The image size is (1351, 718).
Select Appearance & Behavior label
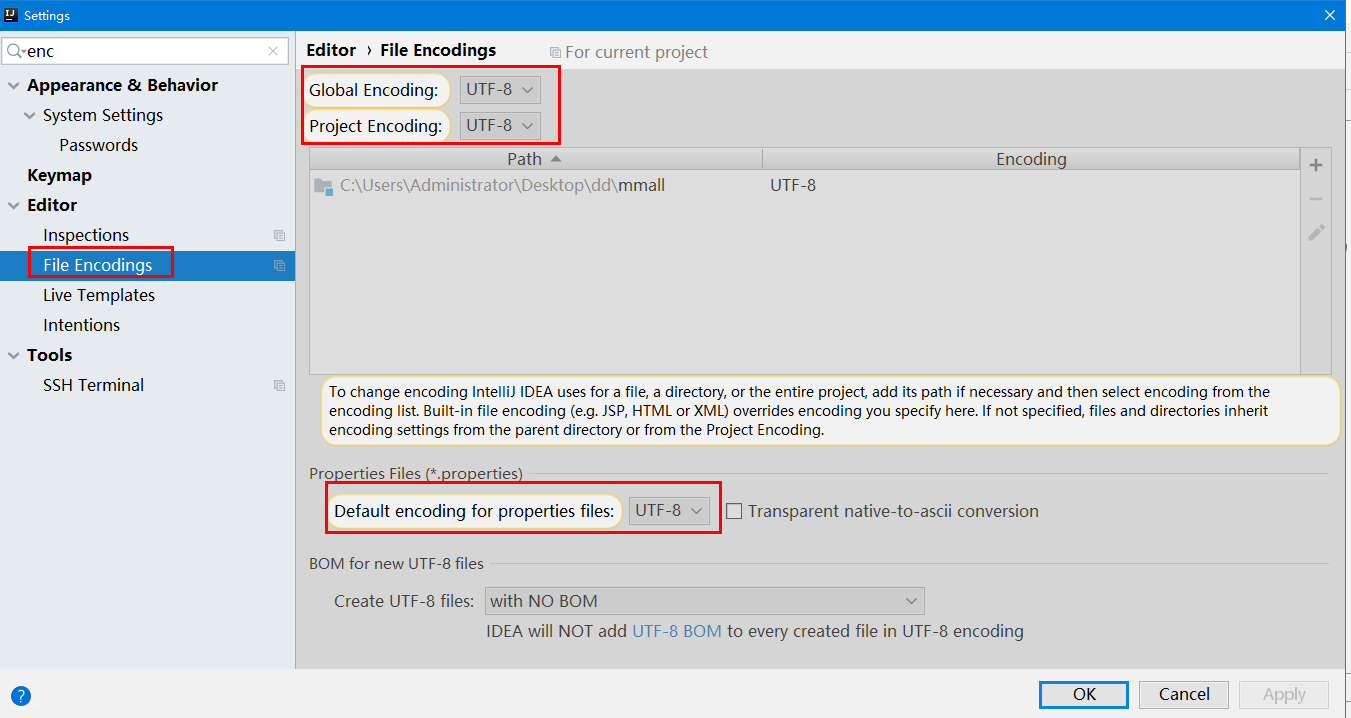click(x=122, y=85)
